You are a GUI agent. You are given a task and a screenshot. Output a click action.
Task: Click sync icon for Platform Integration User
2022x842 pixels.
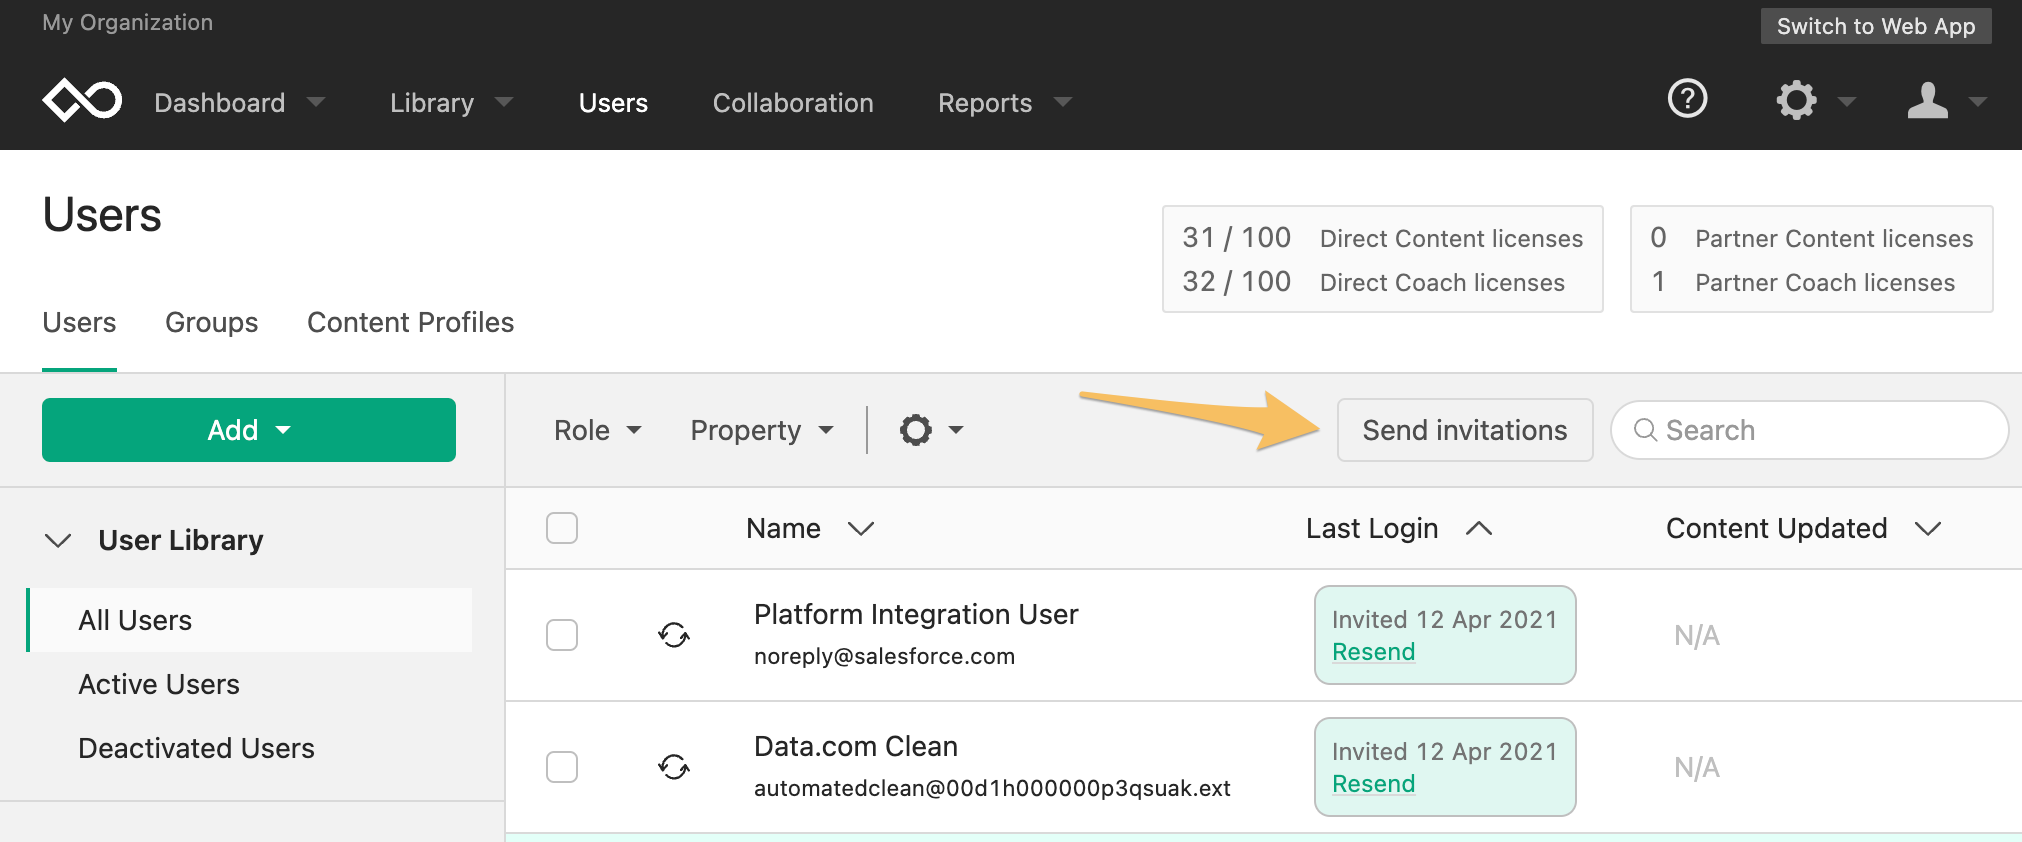pos(674,635)
